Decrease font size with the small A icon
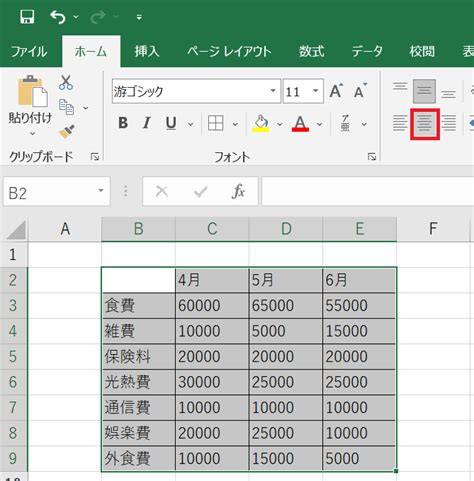This screenshot has height=481, width=474. [x=360, y=90]
